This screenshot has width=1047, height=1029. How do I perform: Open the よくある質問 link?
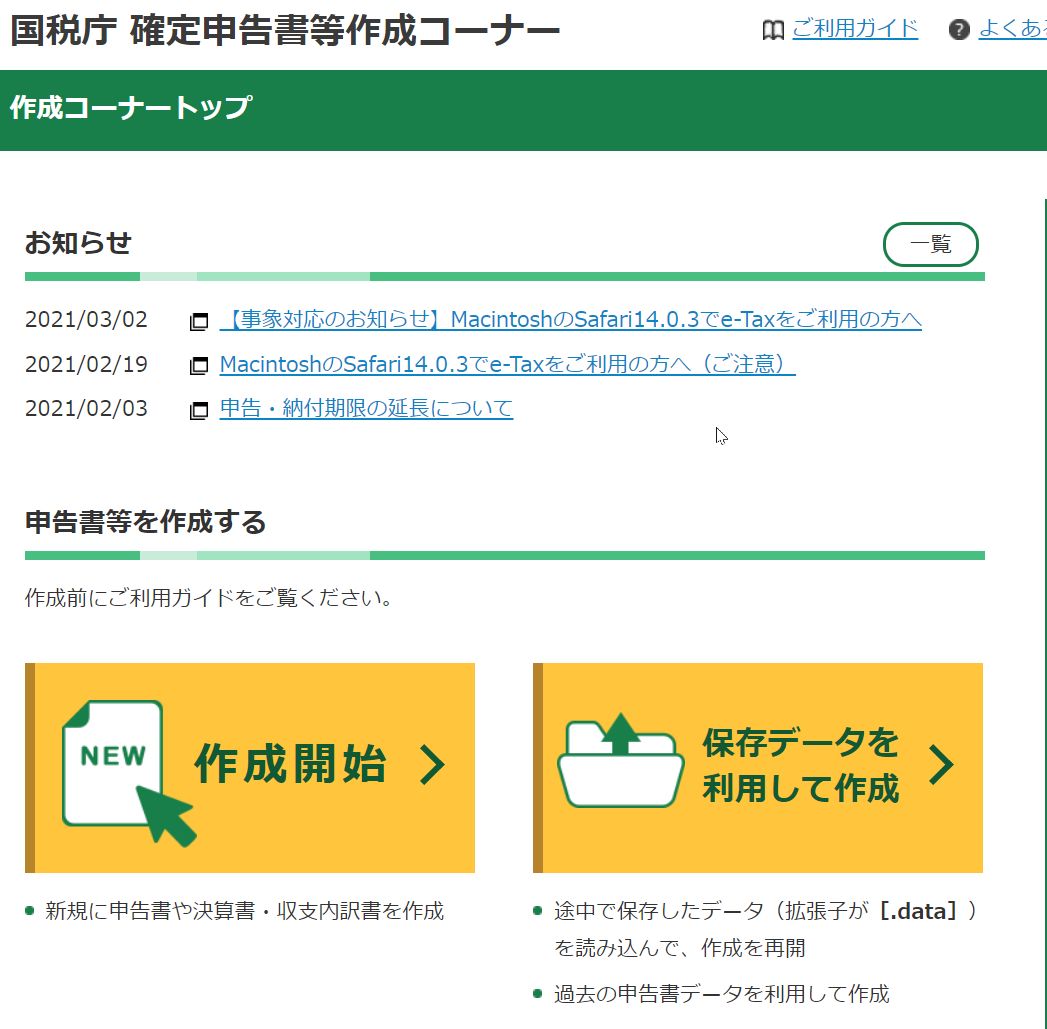(x=1012, y=29)
